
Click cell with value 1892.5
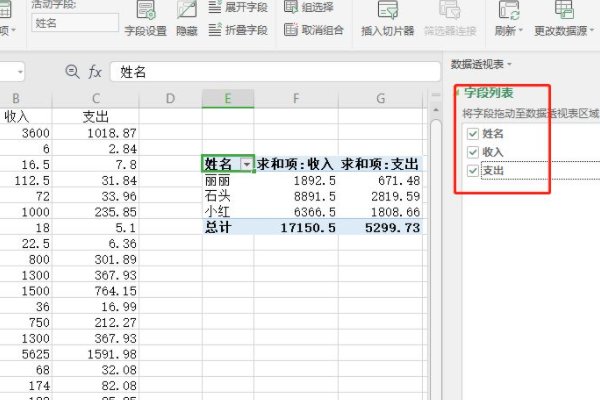pos(296,180)
